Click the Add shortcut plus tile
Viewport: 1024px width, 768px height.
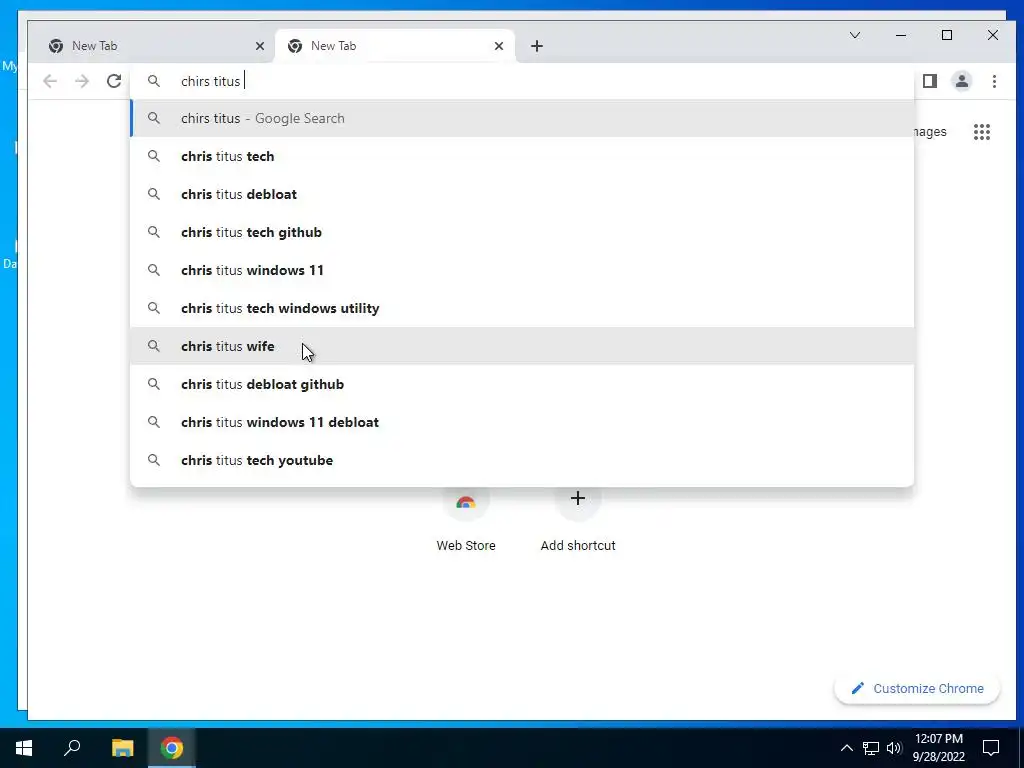[x=578, y=519]
